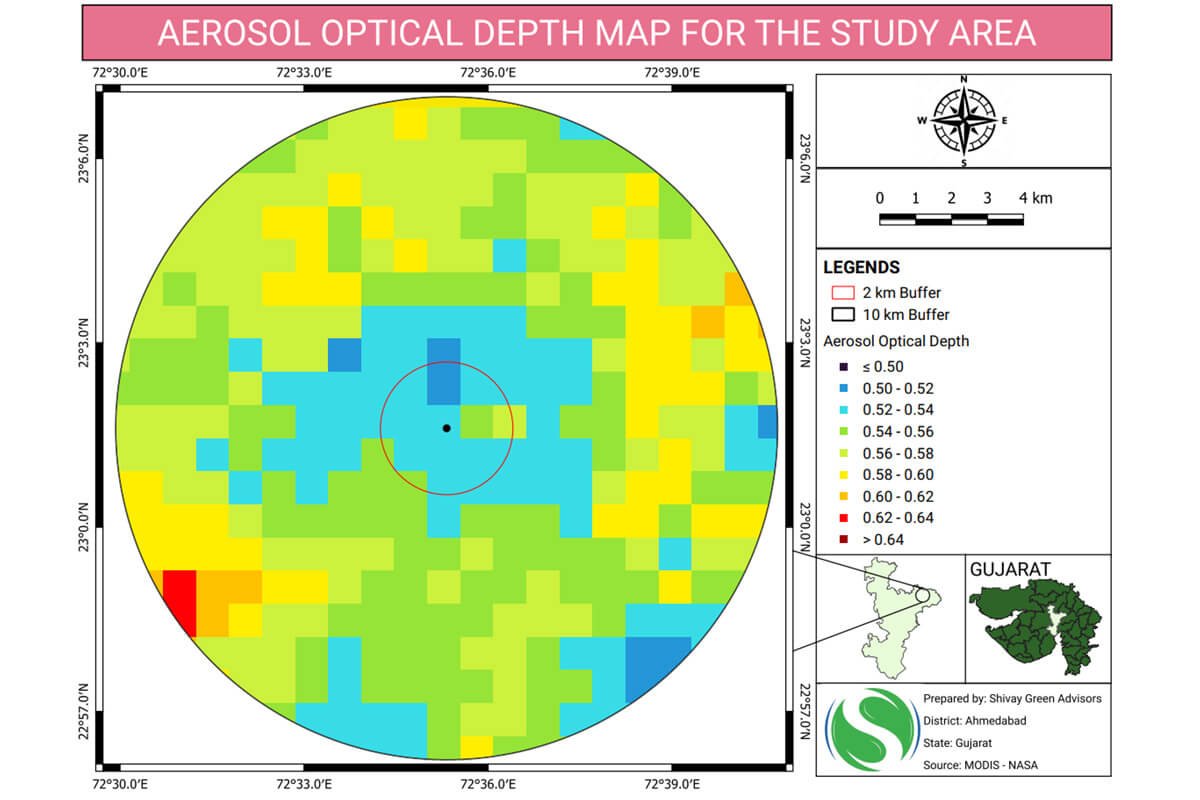
Task: Click the small circle marker on district inset
Action: point(922,595)
